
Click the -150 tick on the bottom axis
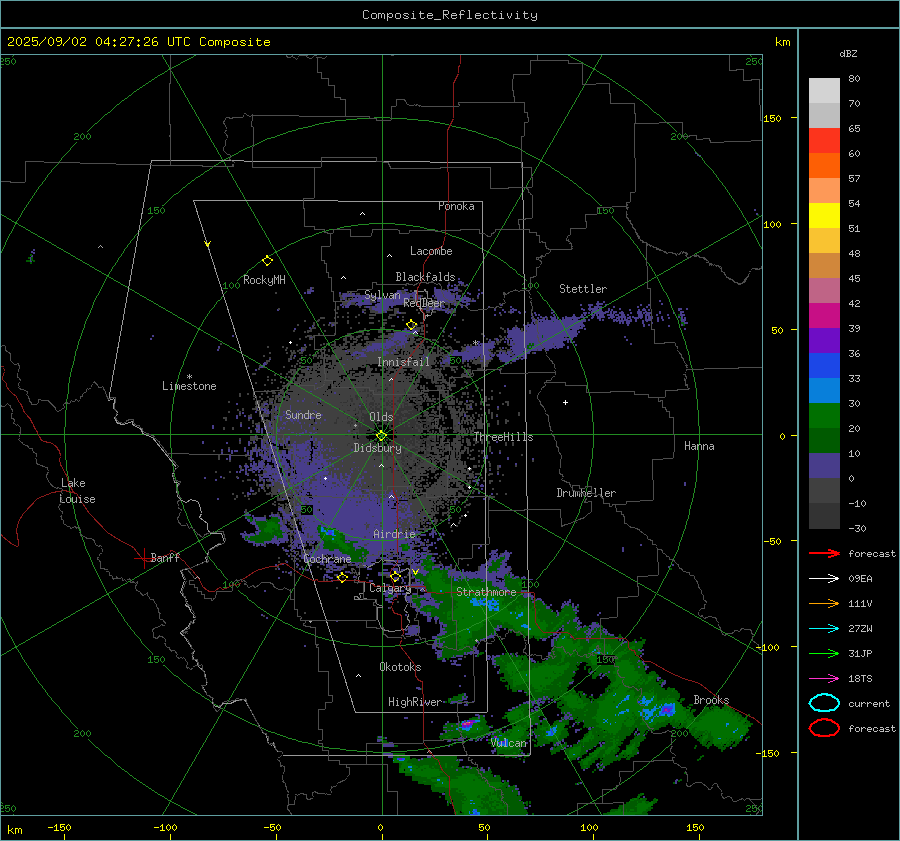click(59, 827)
